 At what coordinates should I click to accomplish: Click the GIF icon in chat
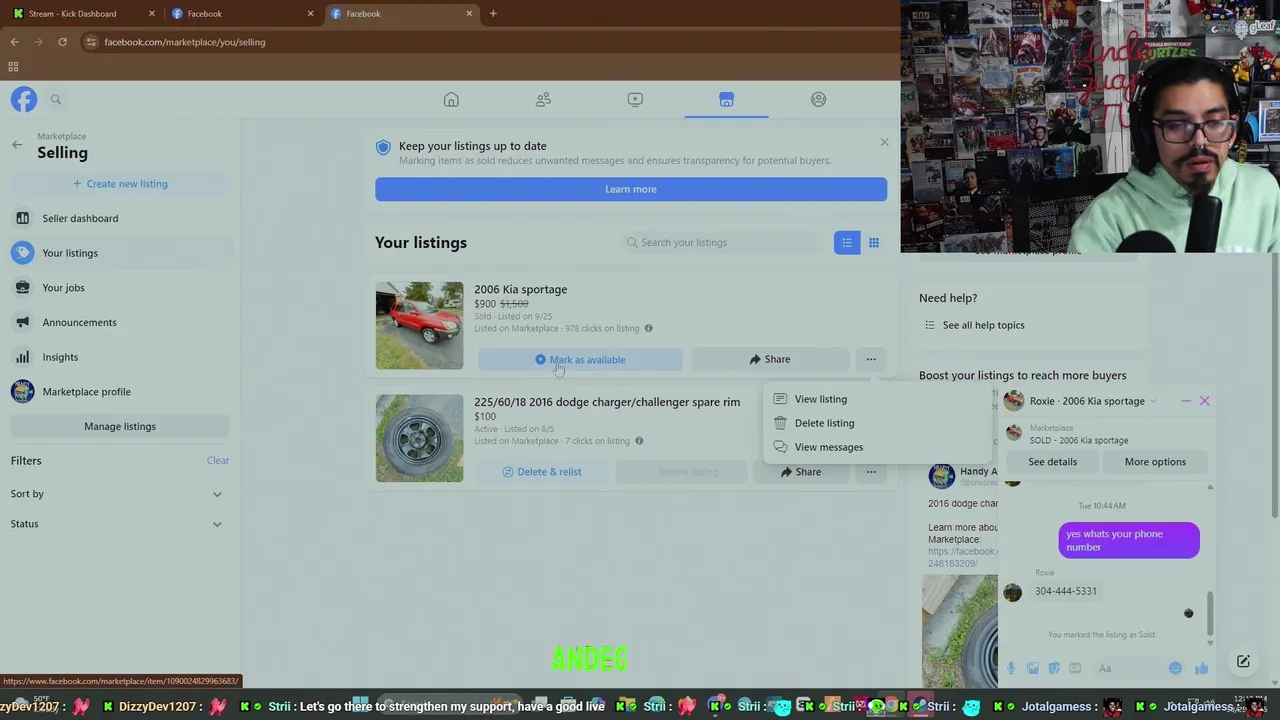pyautogui.click(x=1075, y=668)
